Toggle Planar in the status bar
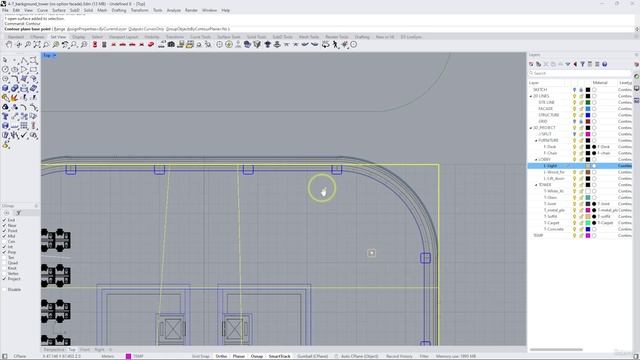Screen dimensions: 640x360 click(x=239, y=356)
